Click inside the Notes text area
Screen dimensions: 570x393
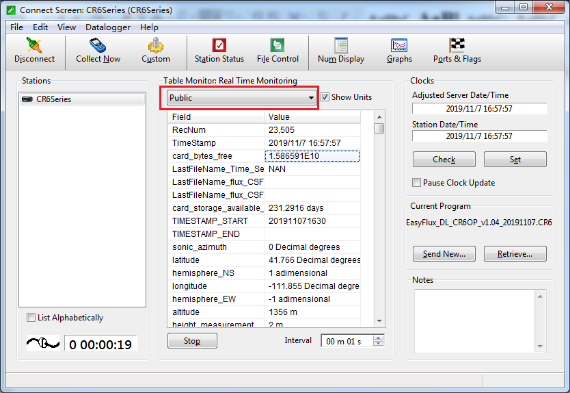[475, 321]
